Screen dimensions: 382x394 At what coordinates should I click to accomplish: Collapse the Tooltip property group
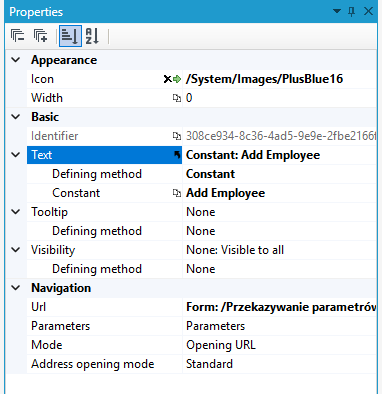click(x=16, y=212)
